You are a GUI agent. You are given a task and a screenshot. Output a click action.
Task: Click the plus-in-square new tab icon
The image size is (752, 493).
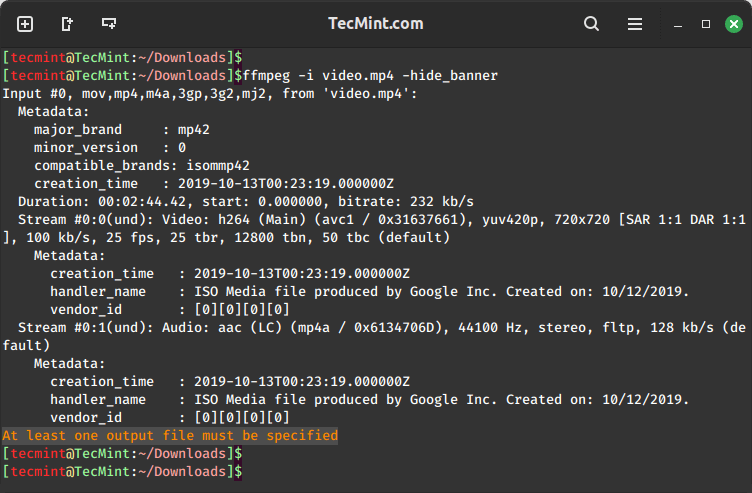[x=25, y=24]
